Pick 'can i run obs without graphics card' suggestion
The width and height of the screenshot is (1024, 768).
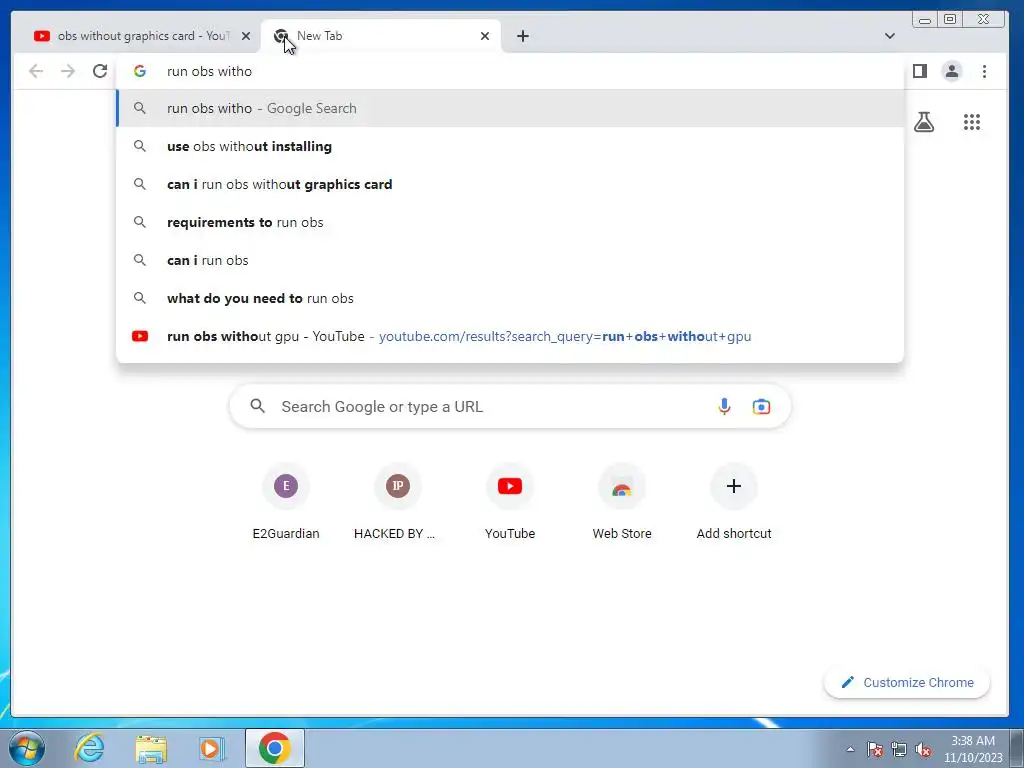510,184
